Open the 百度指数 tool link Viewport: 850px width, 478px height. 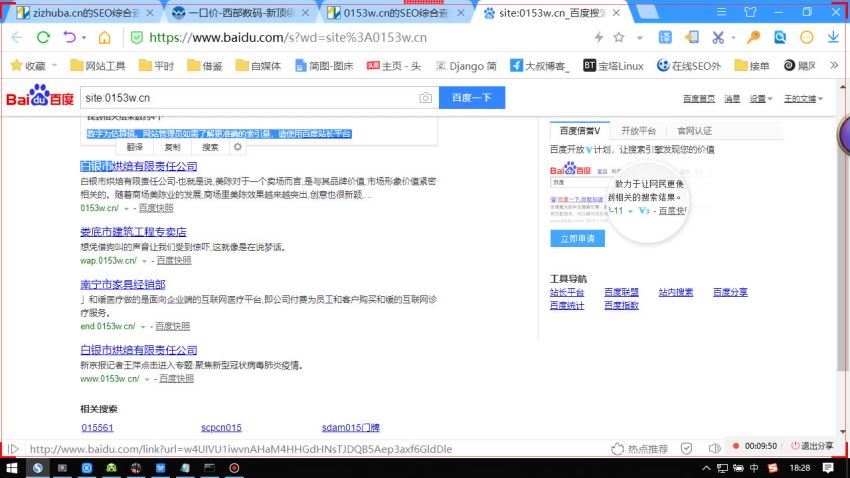pyautogui.click(x=621, y=306)
